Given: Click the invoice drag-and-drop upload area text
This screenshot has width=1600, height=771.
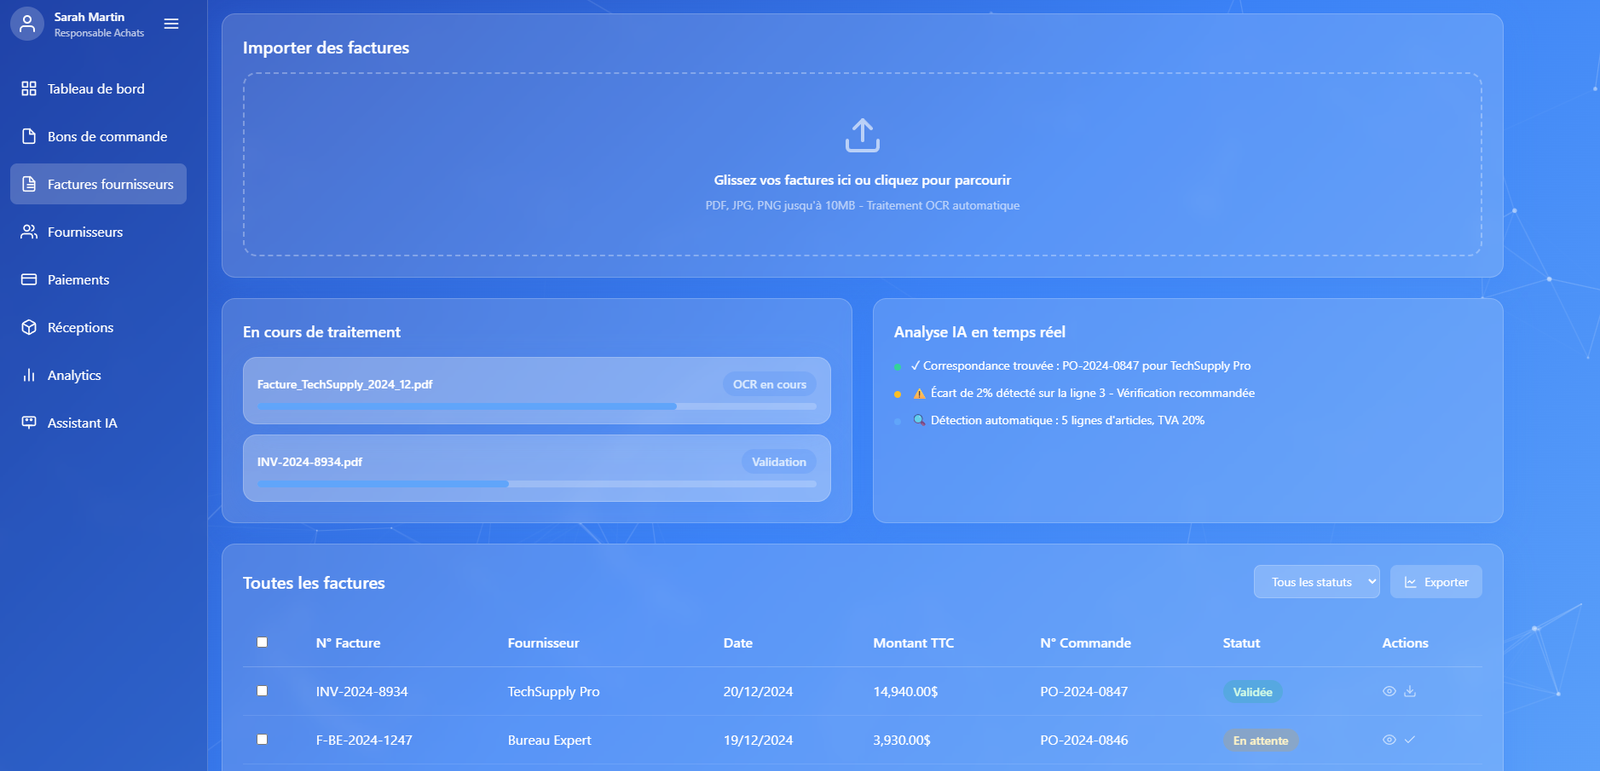Looking at the screenshot, I should pos(862,180).
